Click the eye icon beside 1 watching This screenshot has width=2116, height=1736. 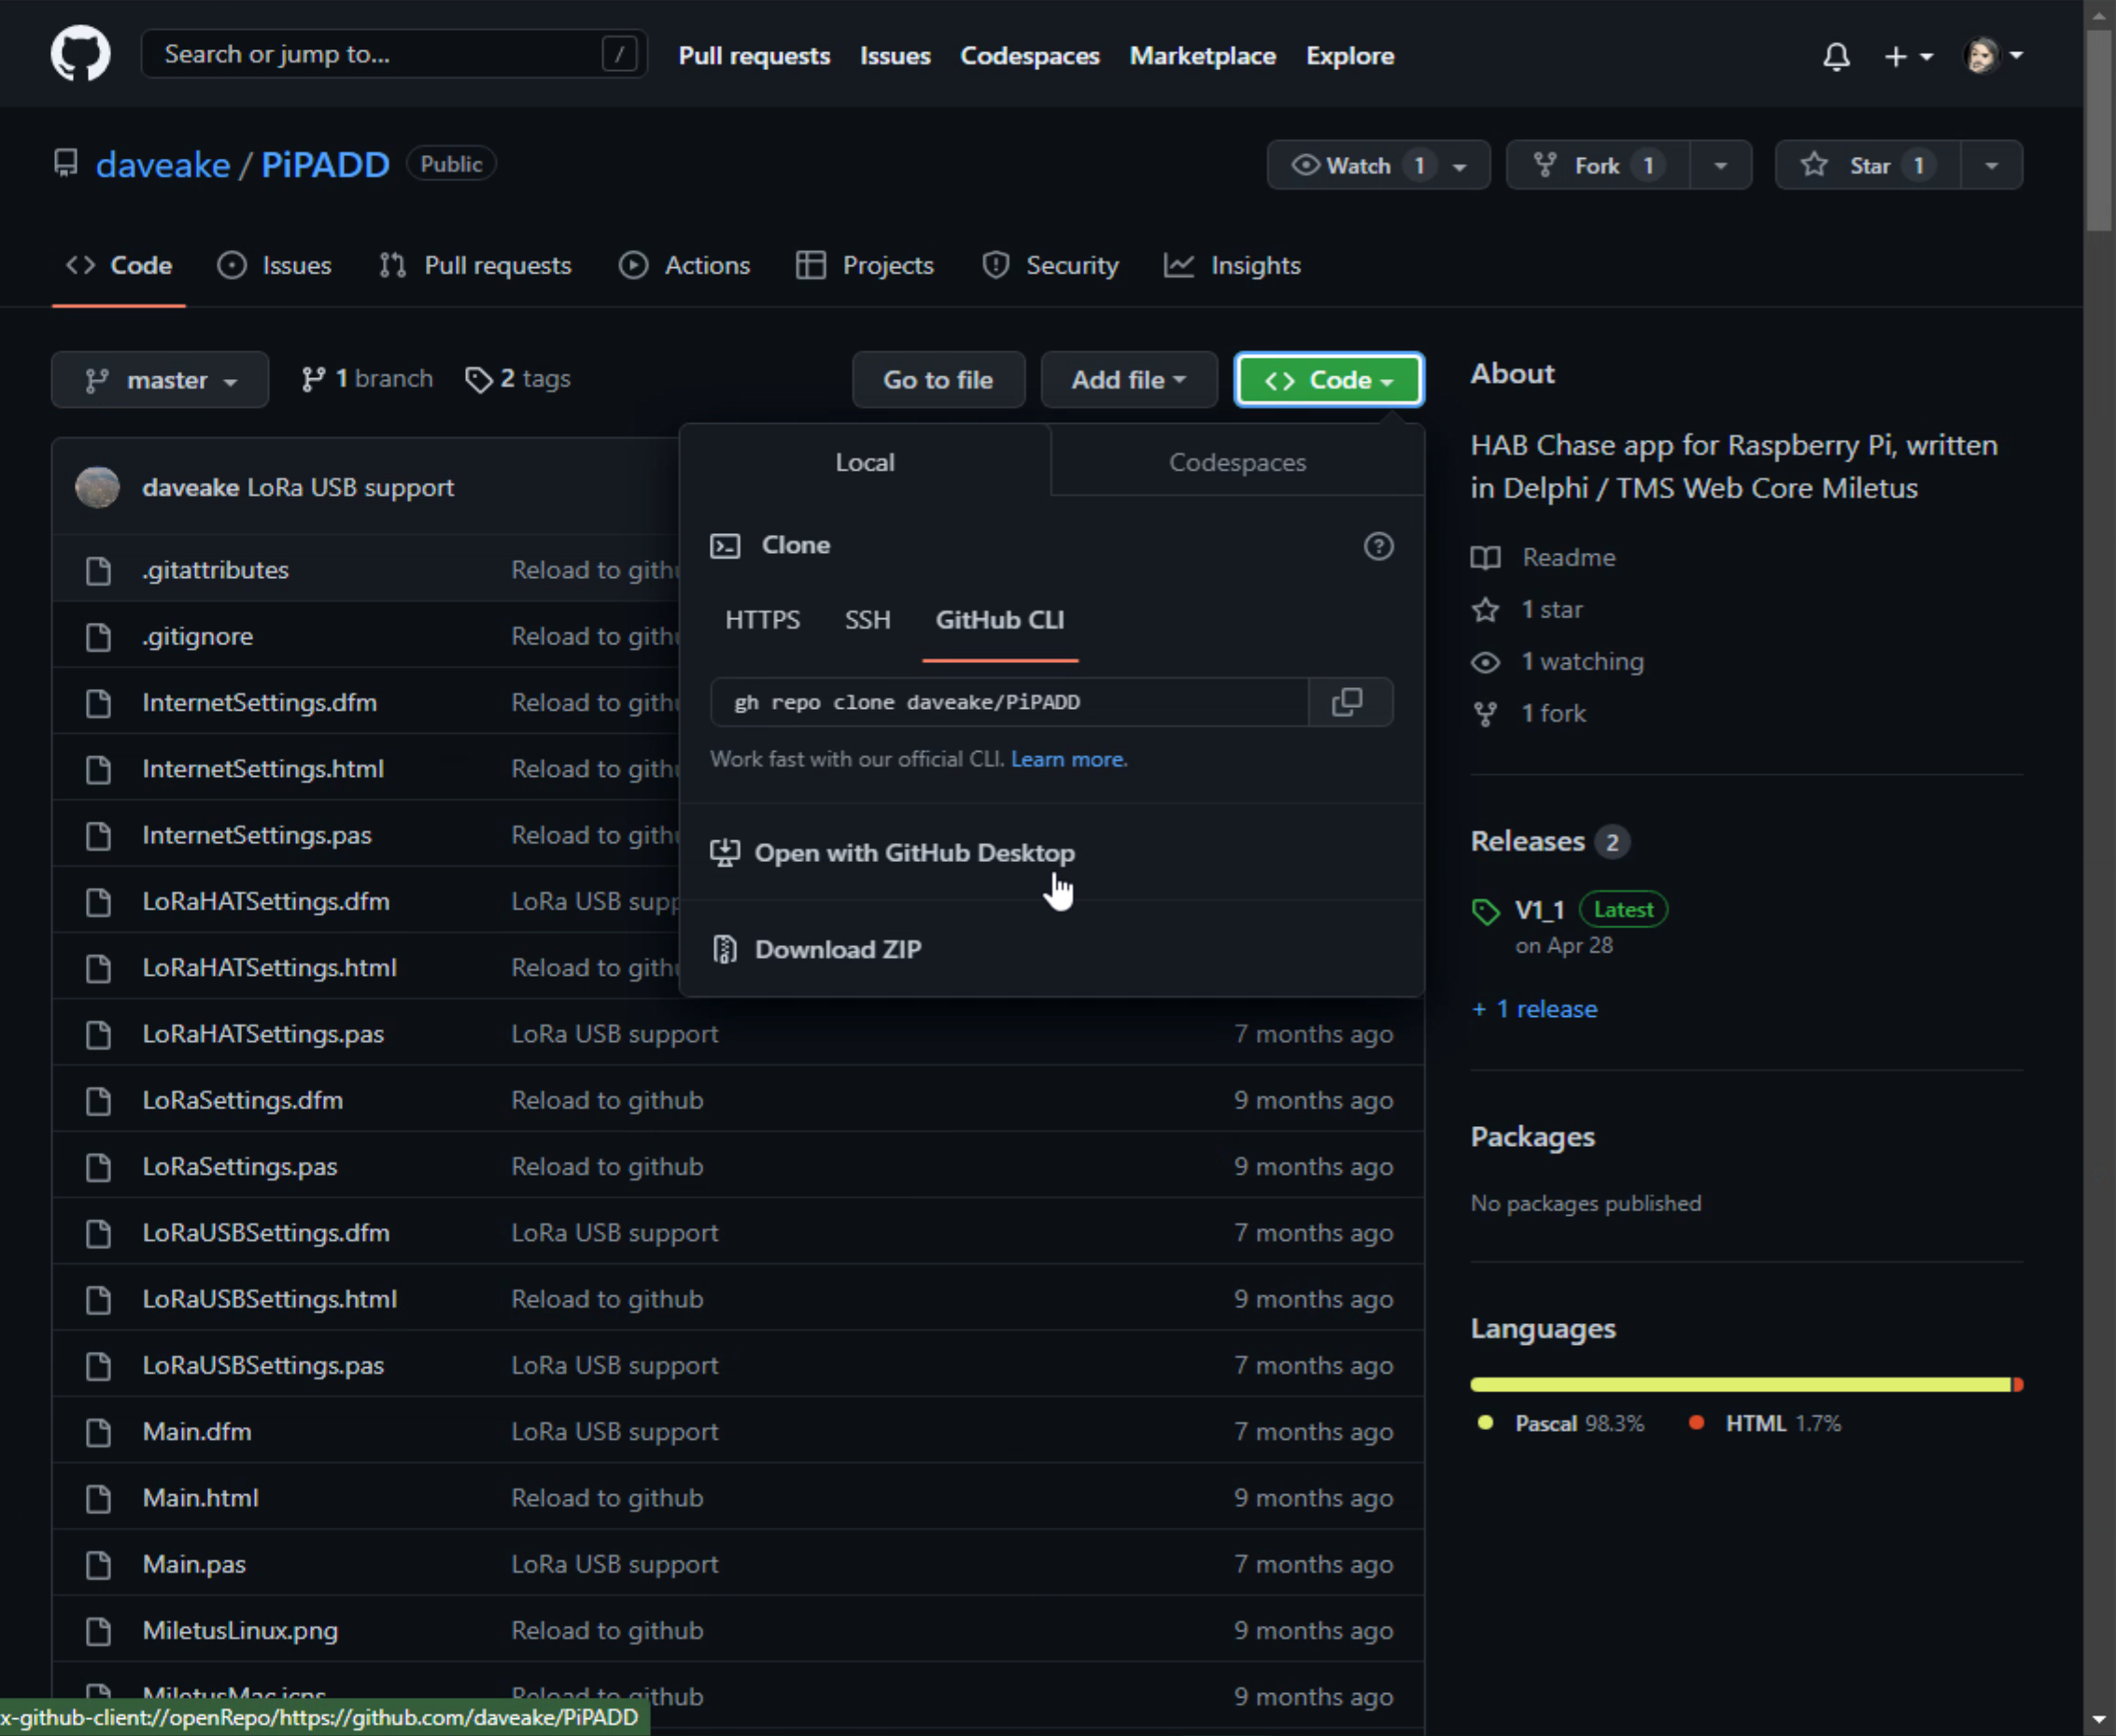coord(1486,662)
